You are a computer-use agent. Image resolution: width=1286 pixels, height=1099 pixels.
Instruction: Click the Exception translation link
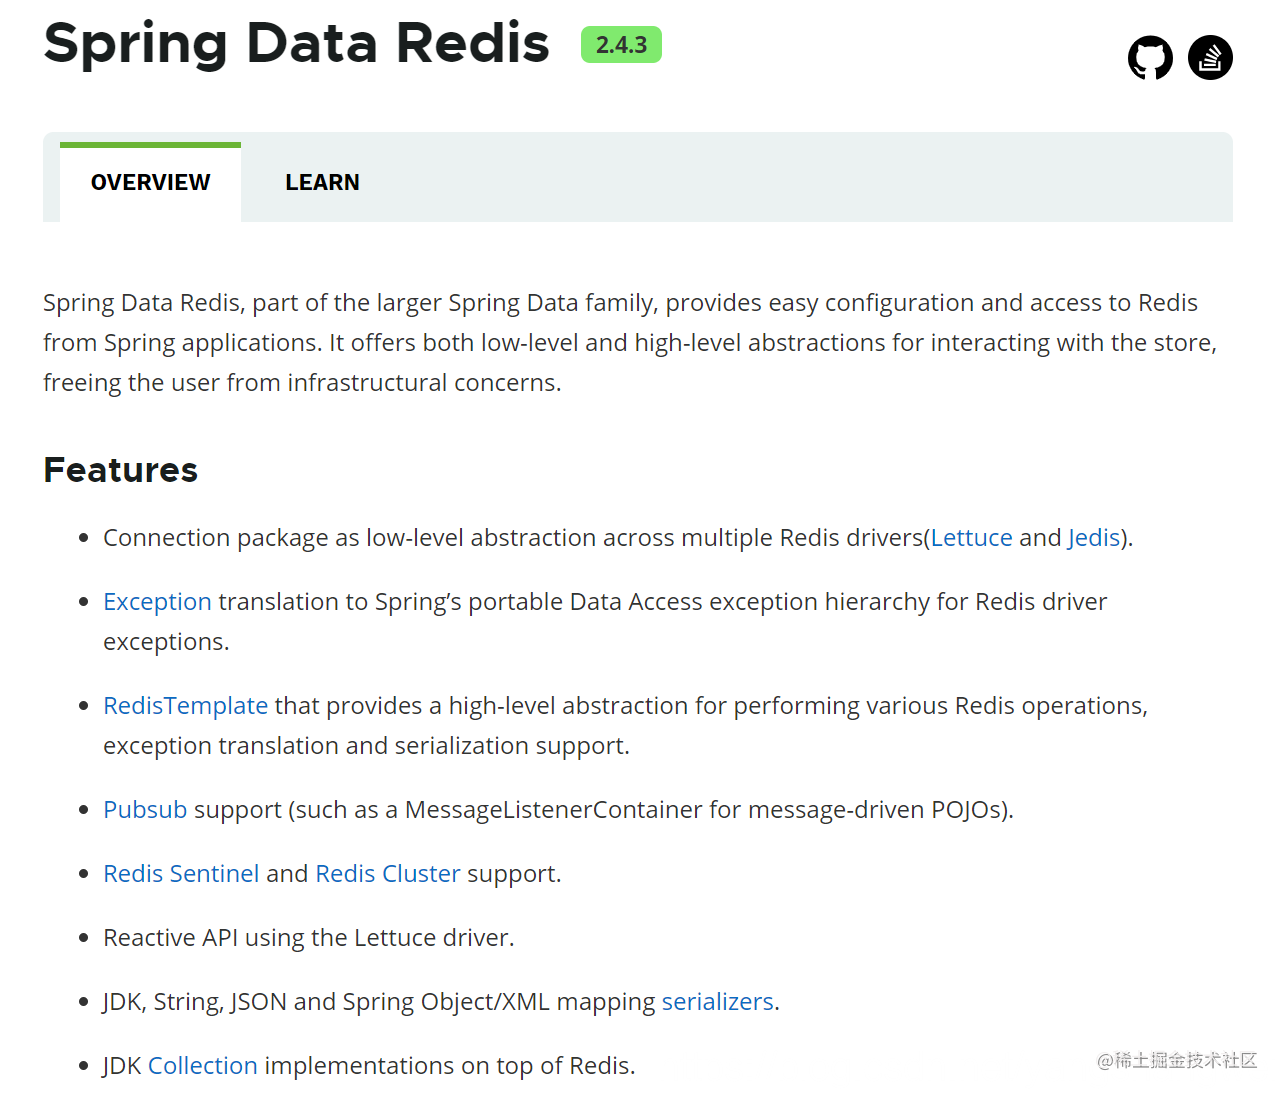point(157,601)
